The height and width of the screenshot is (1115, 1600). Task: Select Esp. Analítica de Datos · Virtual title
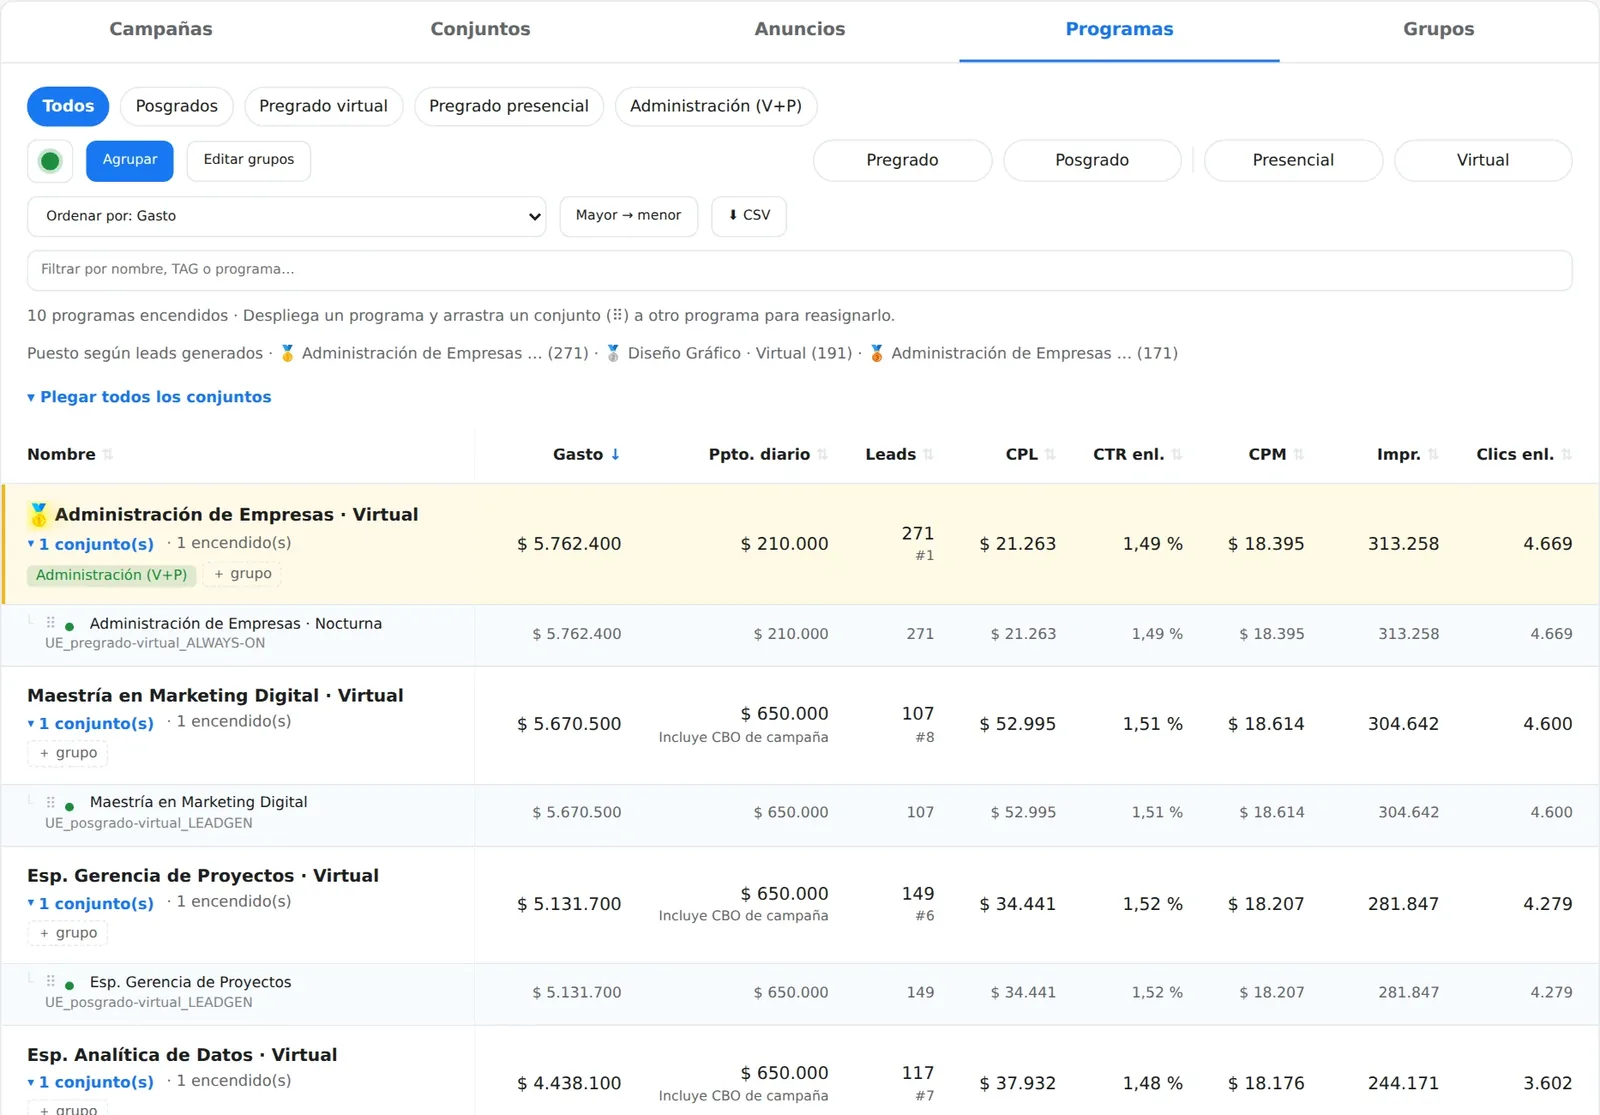[182, 1055]
